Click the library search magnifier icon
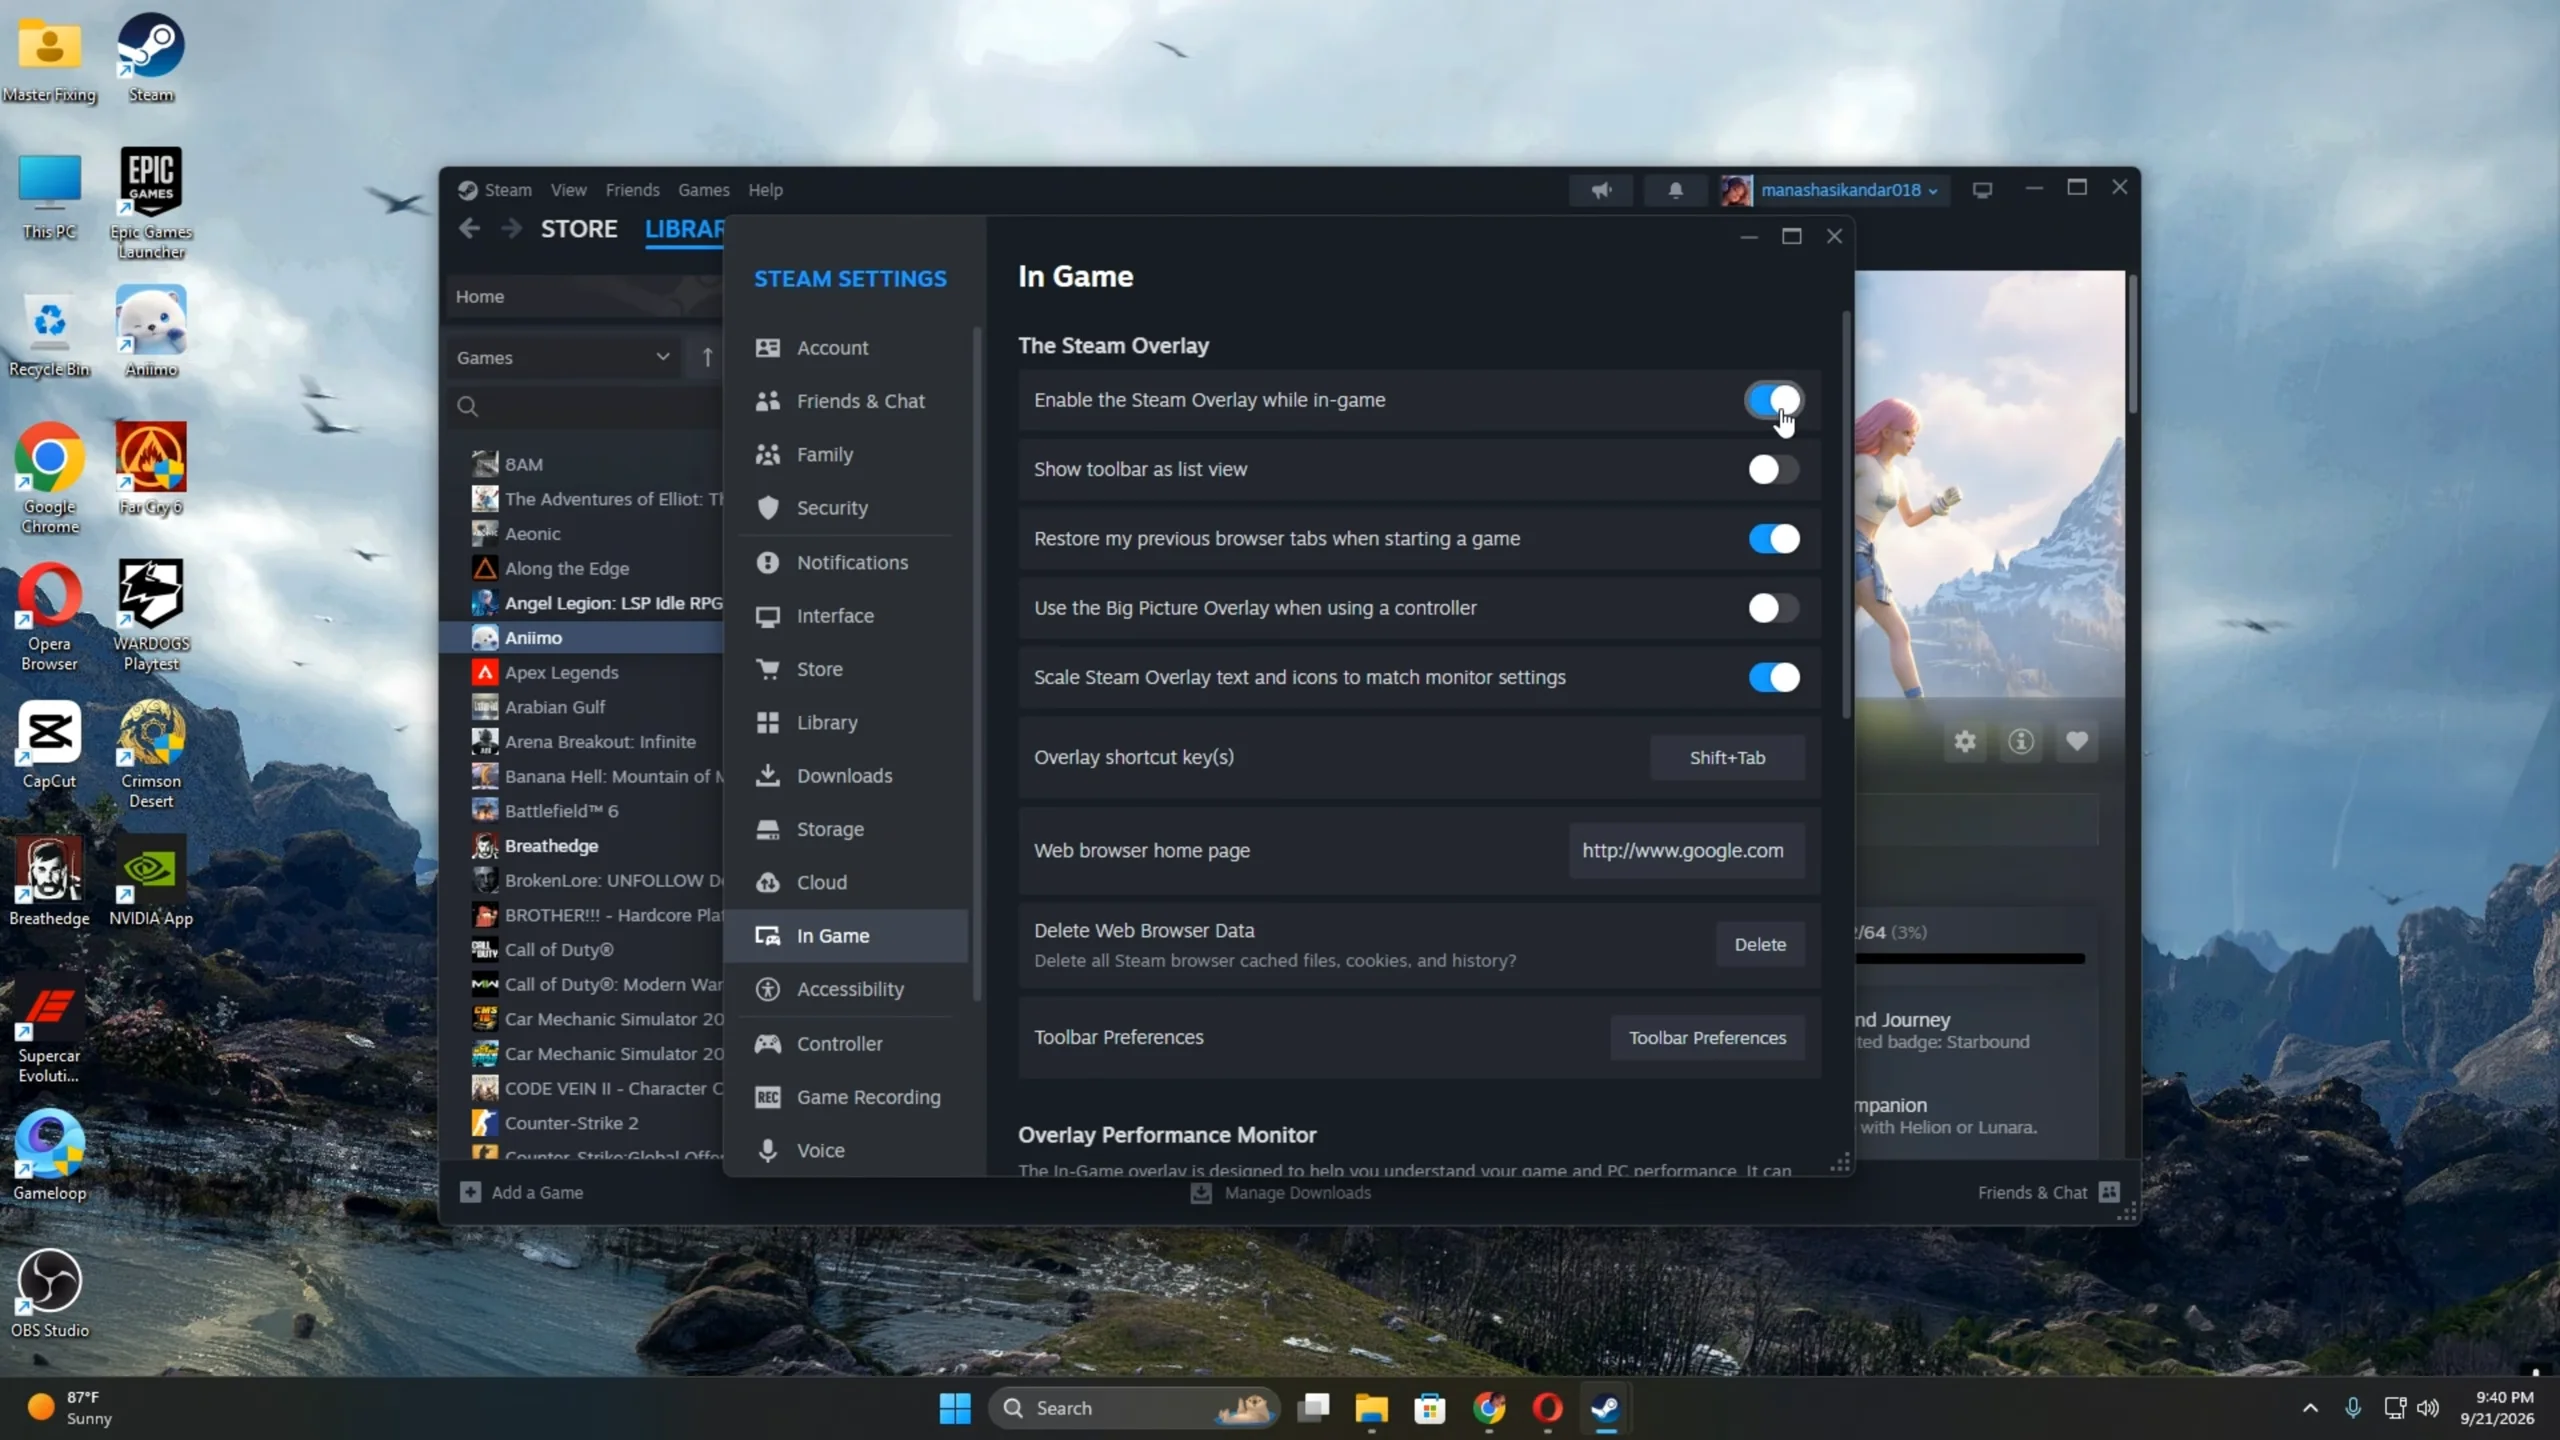 coord(467,406)
